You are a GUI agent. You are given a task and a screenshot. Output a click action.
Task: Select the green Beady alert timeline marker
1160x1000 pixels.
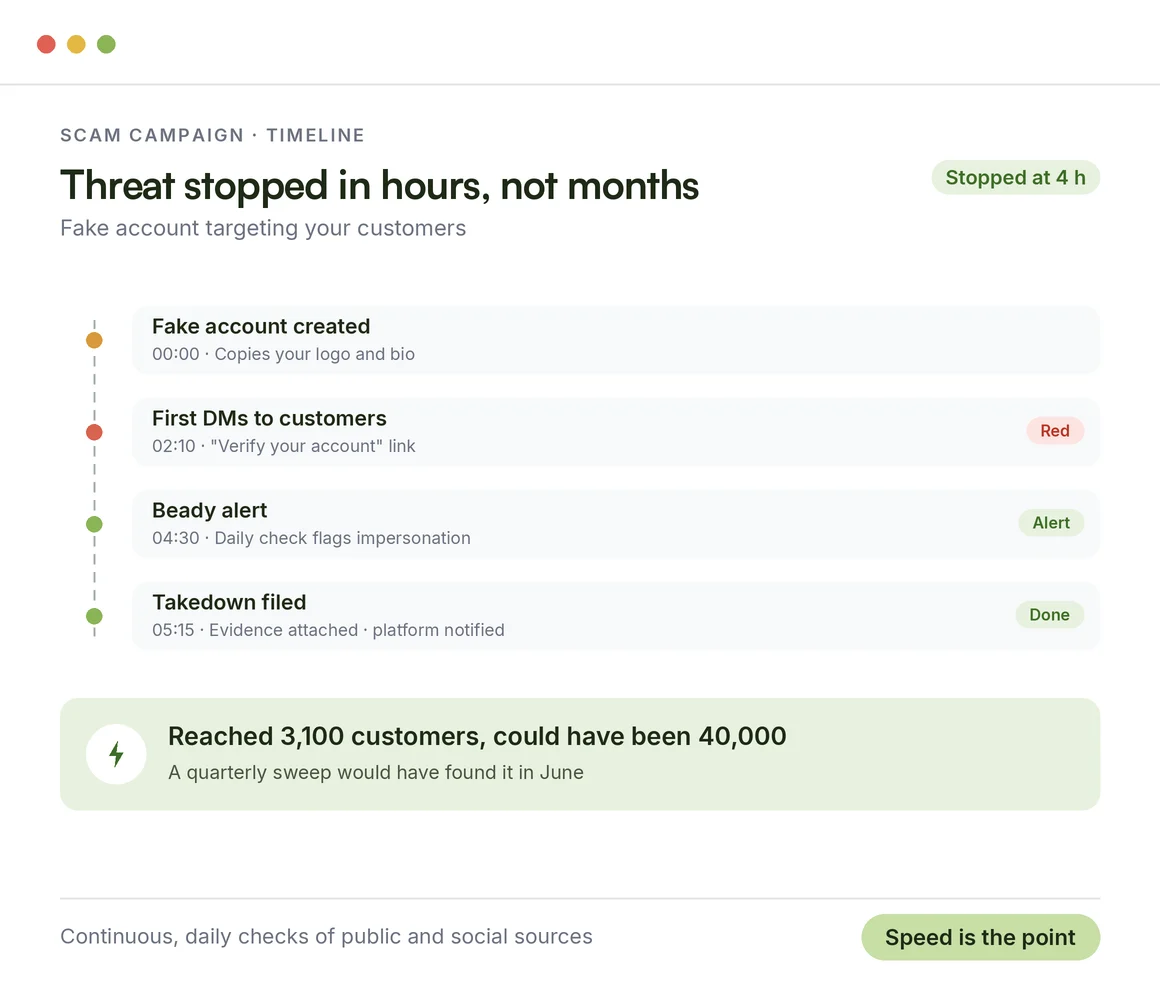tap(94, 524)
